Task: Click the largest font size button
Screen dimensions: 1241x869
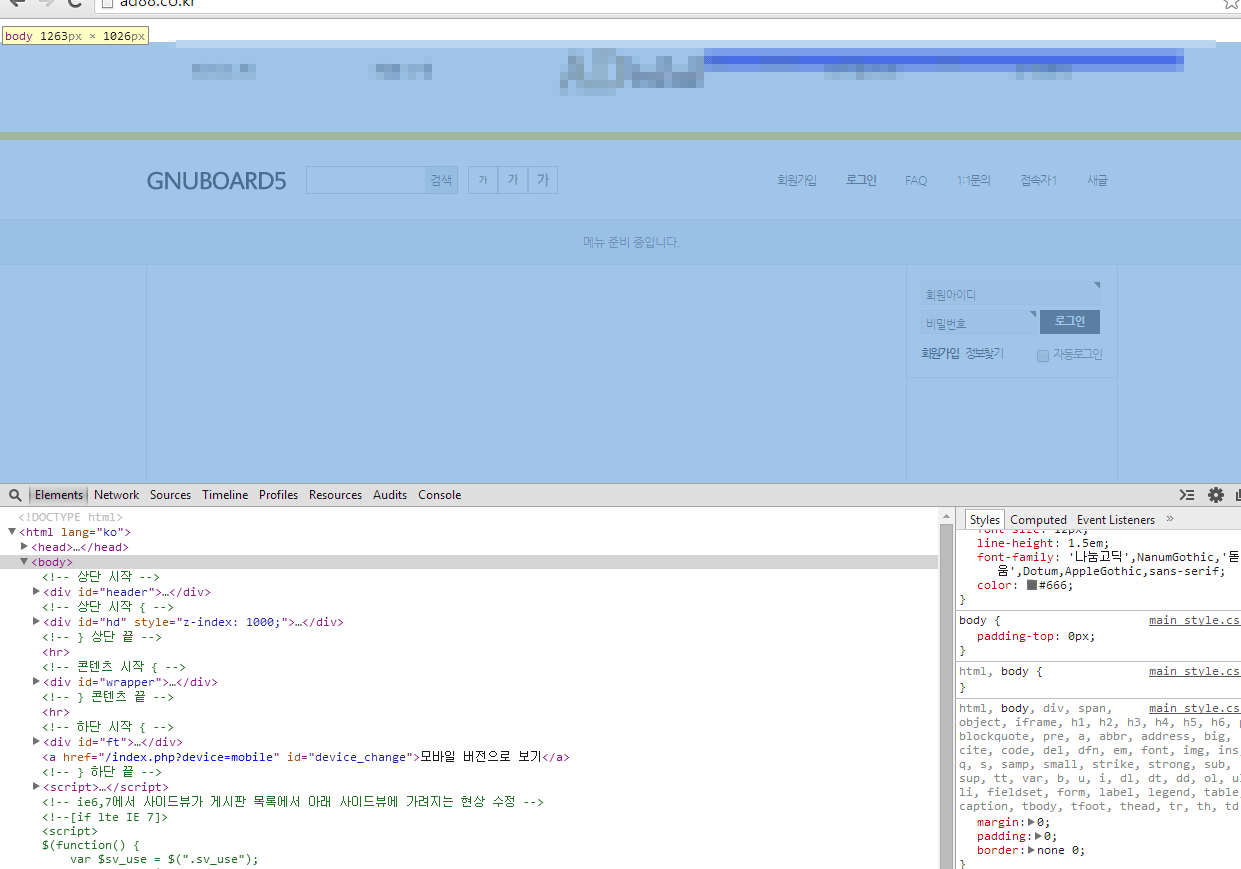Action: [x=543, y=180]
